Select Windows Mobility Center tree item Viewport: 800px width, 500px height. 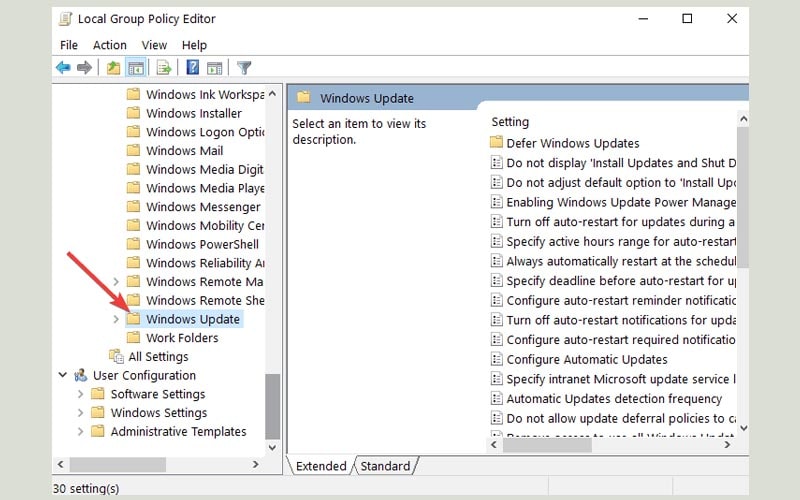[205, 225]
